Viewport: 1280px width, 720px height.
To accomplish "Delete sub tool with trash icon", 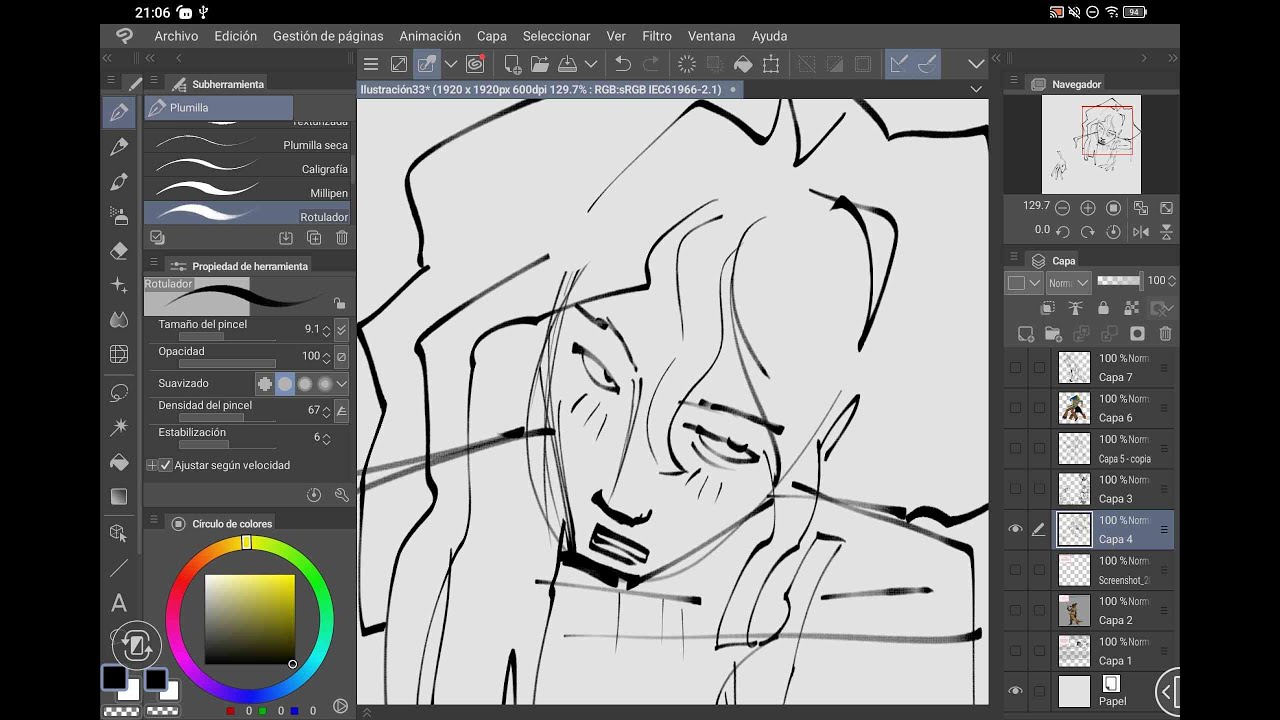I will pos(342,238).
